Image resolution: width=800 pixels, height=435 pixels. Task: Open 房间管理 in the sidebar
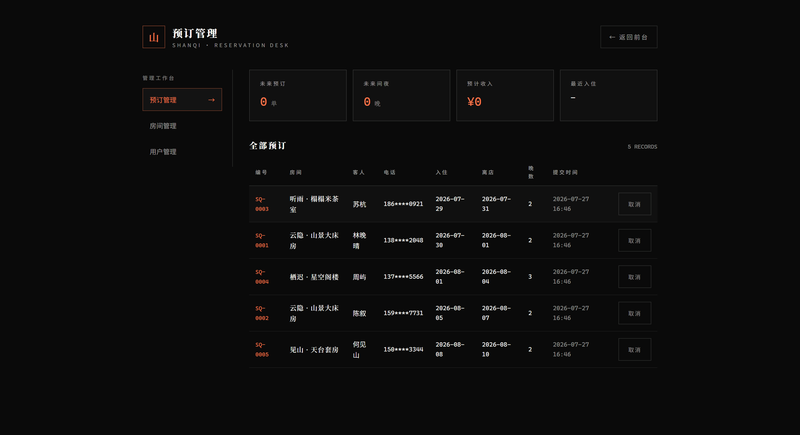click(x=182, y=125)
